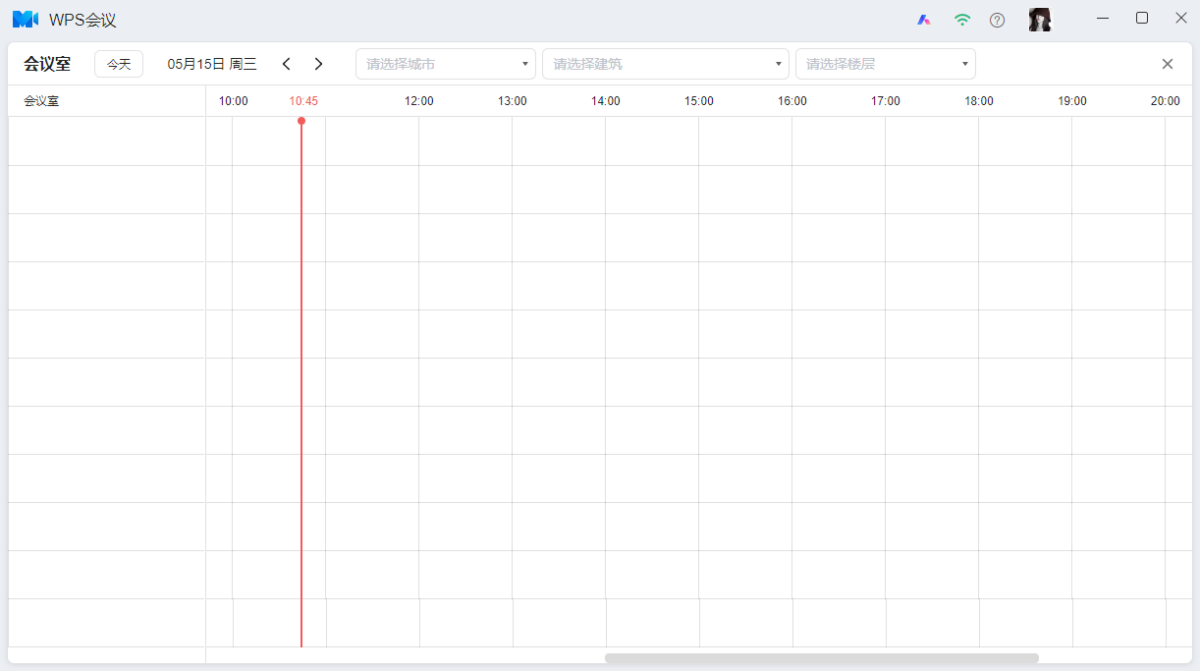Open the help question mark icon
The width and height of the screenshot is (1200, 671).
(997, 20)
